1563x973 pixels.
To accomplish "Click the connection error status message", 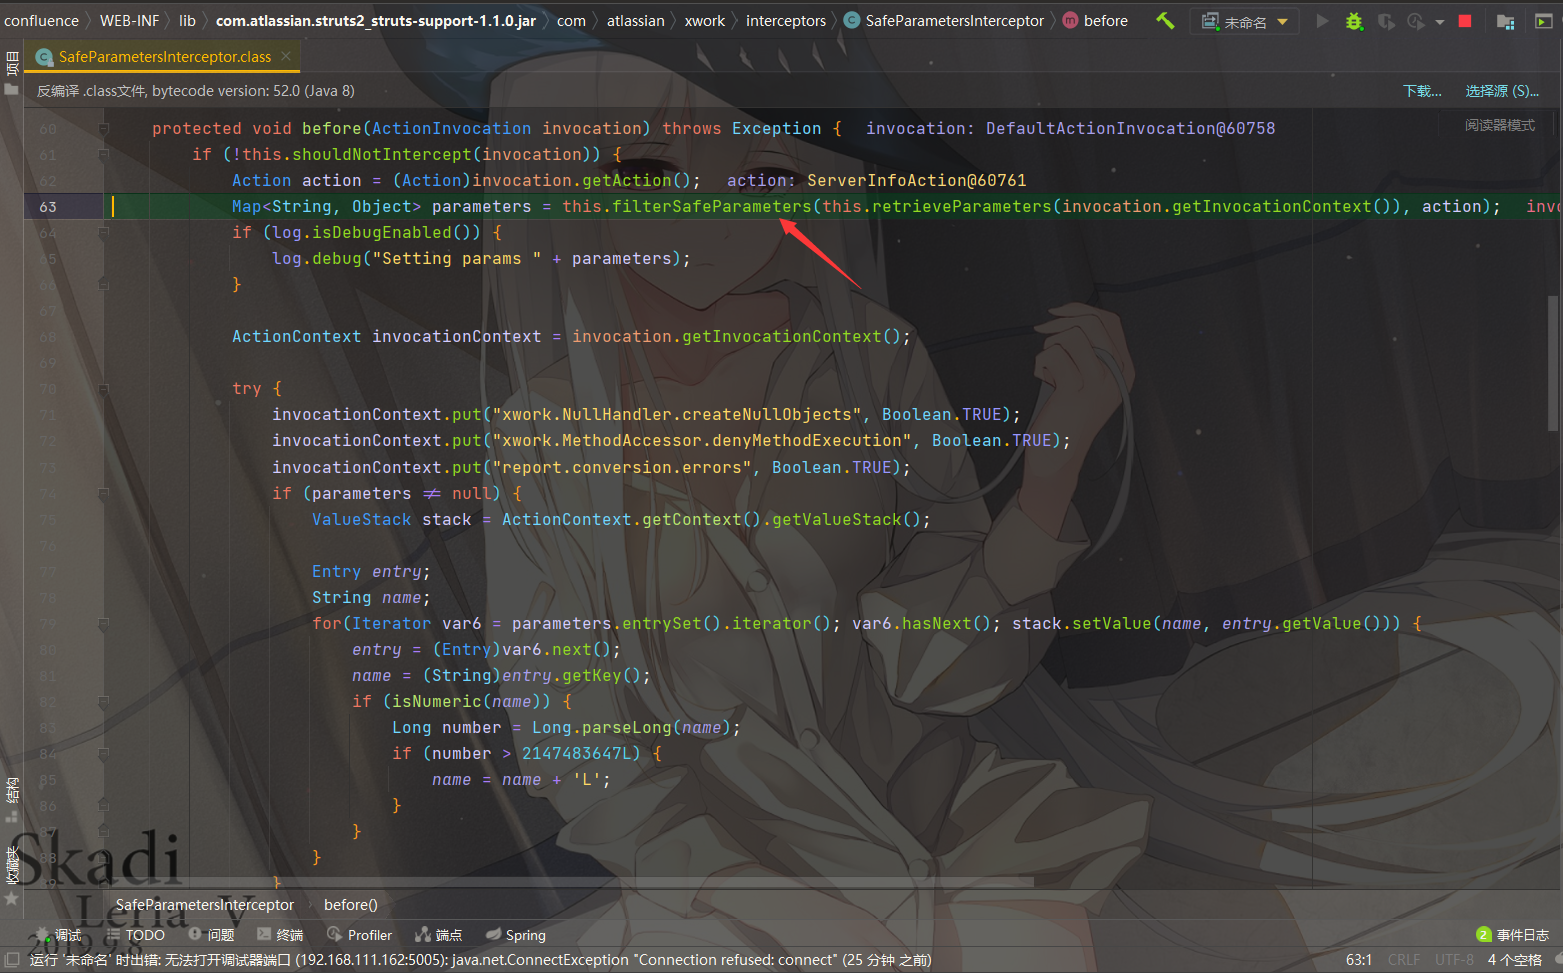I will [480, 960].
